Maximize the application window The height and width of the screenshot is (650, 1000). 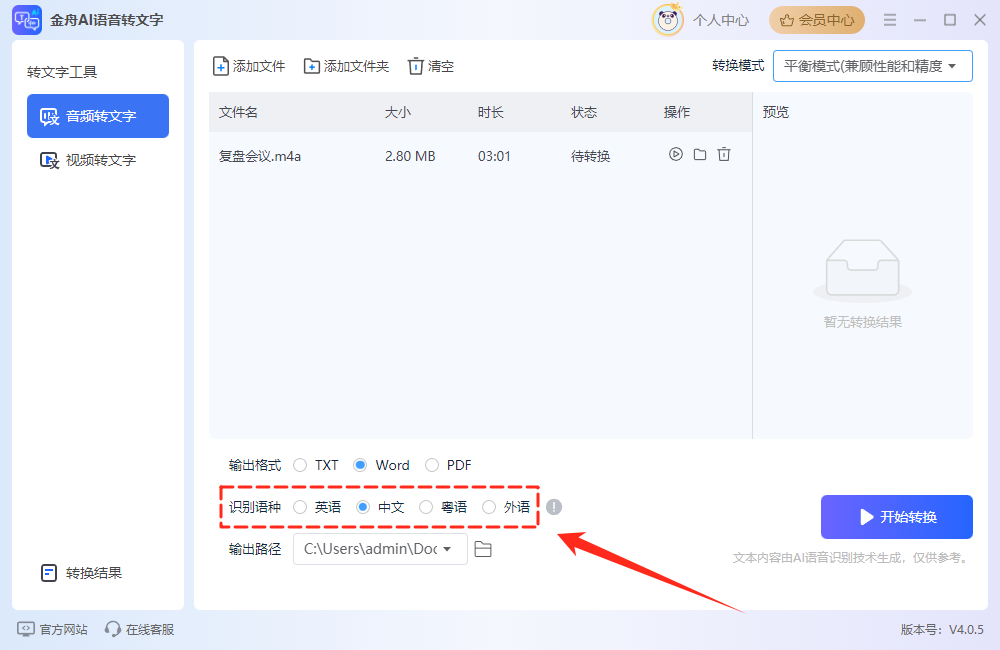click(950, 20)
